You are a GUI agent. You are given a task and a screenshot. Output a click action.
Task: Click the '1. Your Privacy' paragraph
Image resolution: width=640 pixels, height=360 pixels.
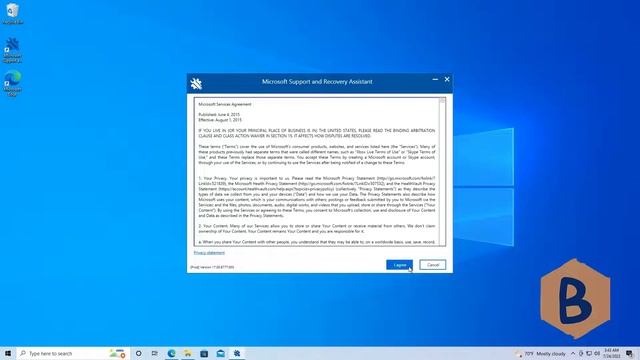[x=317, y=197]
